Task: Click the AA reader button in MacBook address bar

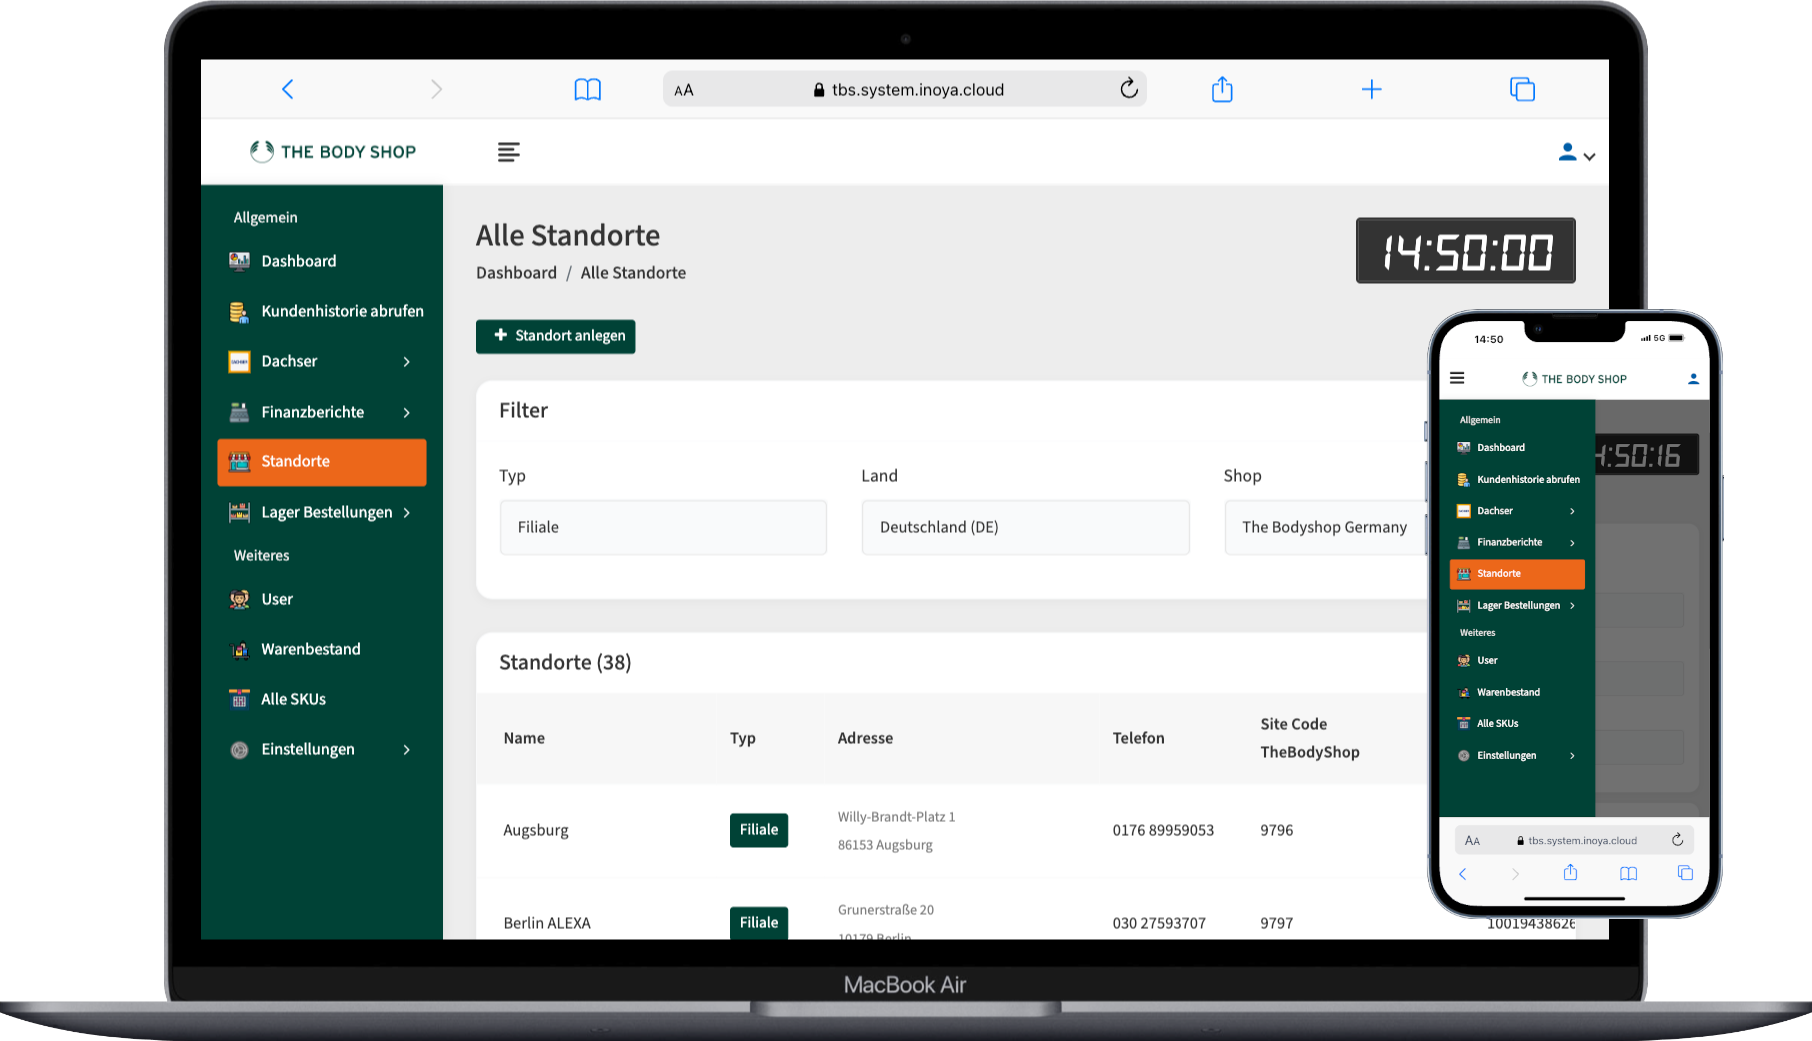Action: (x=684, y=90)
